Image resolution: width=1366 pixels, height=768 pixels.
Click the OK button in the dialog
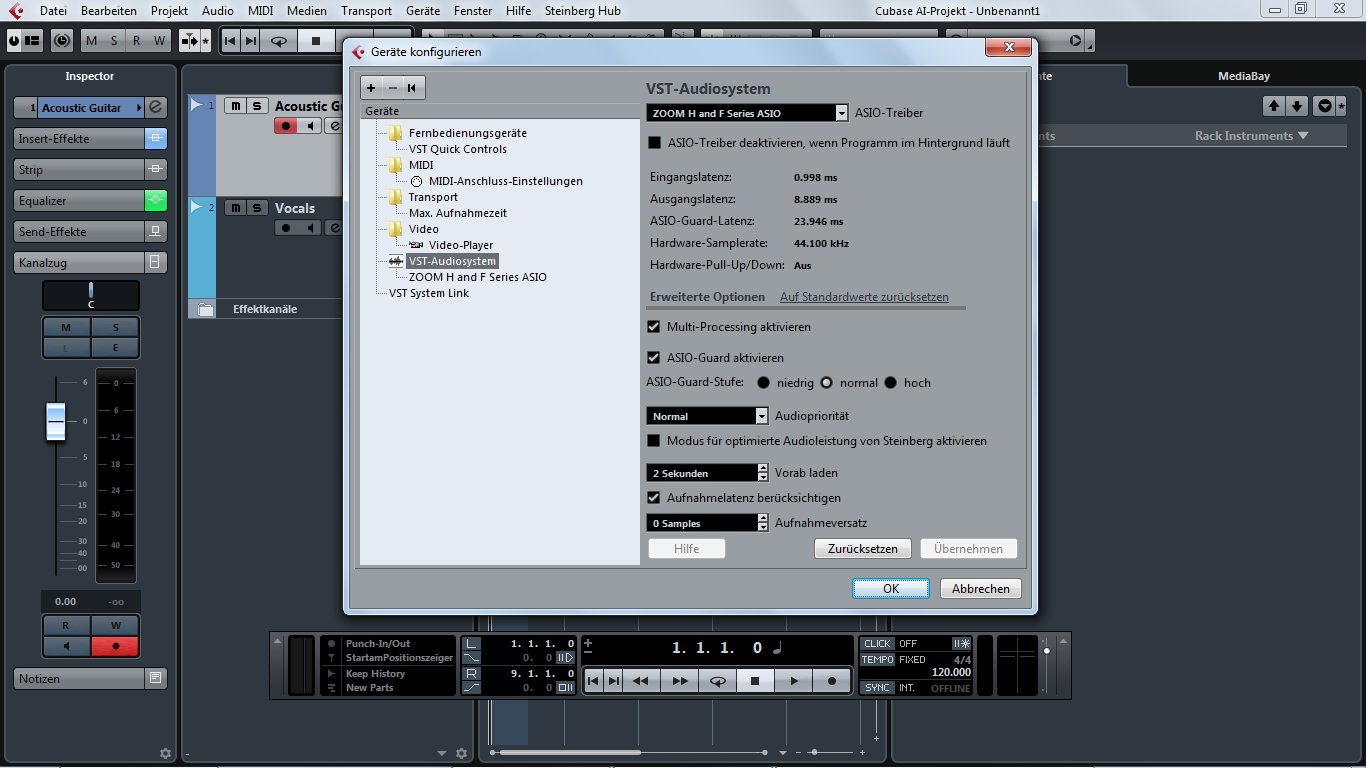[x=891, y=589]
